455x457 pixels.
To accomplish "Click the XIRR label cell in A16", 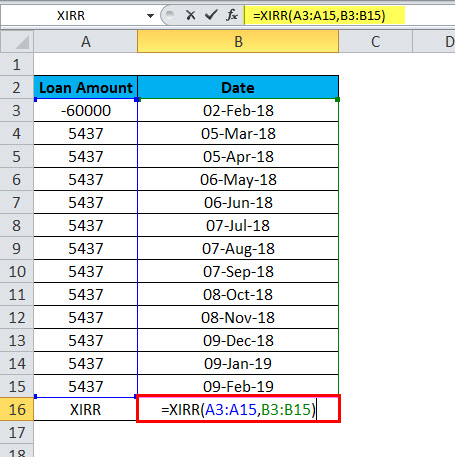I will point(86,409).
